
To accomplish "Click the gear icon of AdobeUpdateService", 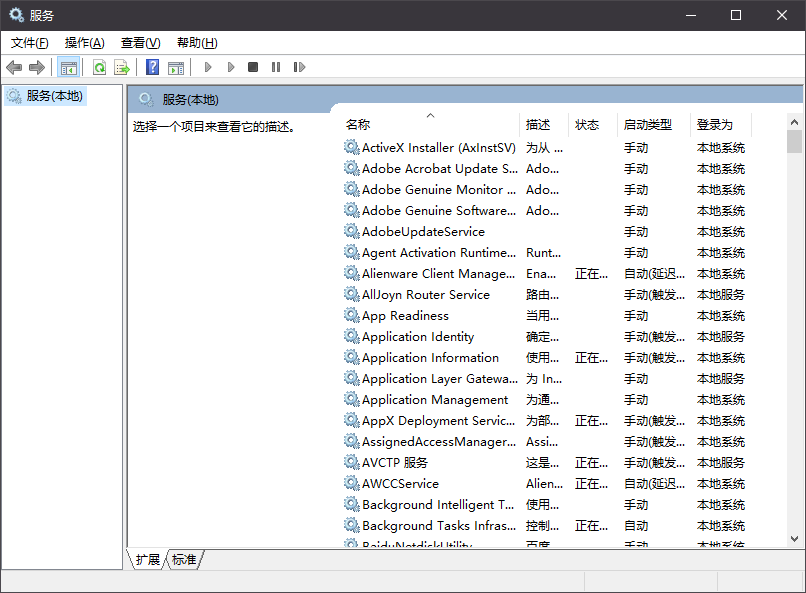I will pos(352,231).
